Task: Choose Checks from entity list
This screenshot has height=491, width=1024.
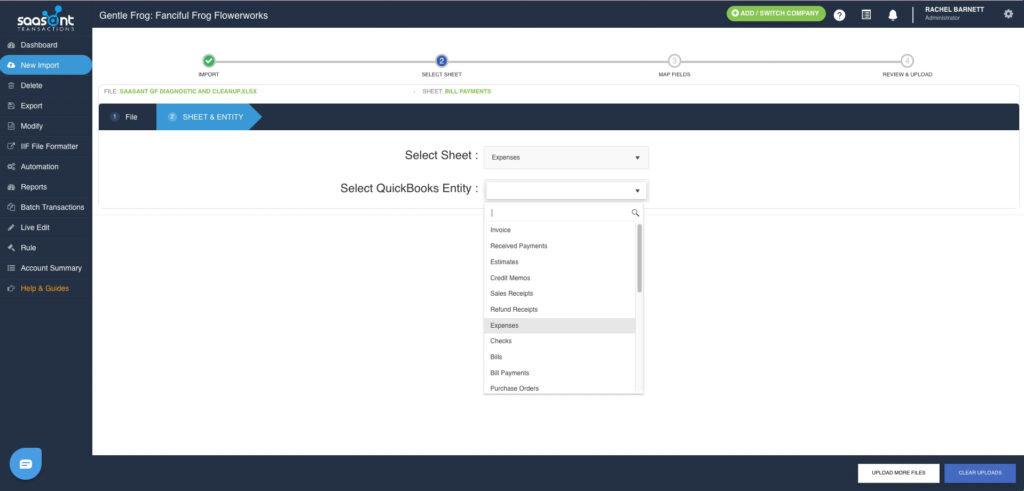Action: coord(560,341)
